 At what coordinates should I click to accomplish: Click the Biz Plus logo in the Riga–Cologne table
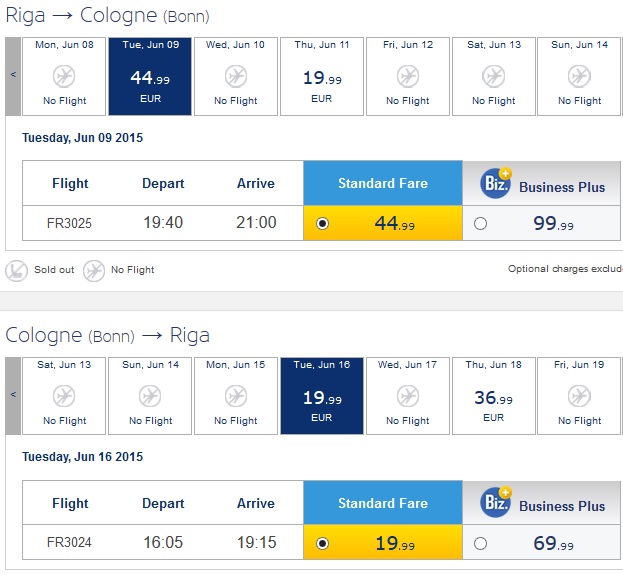pyautogui.click(x=496, y=183)
